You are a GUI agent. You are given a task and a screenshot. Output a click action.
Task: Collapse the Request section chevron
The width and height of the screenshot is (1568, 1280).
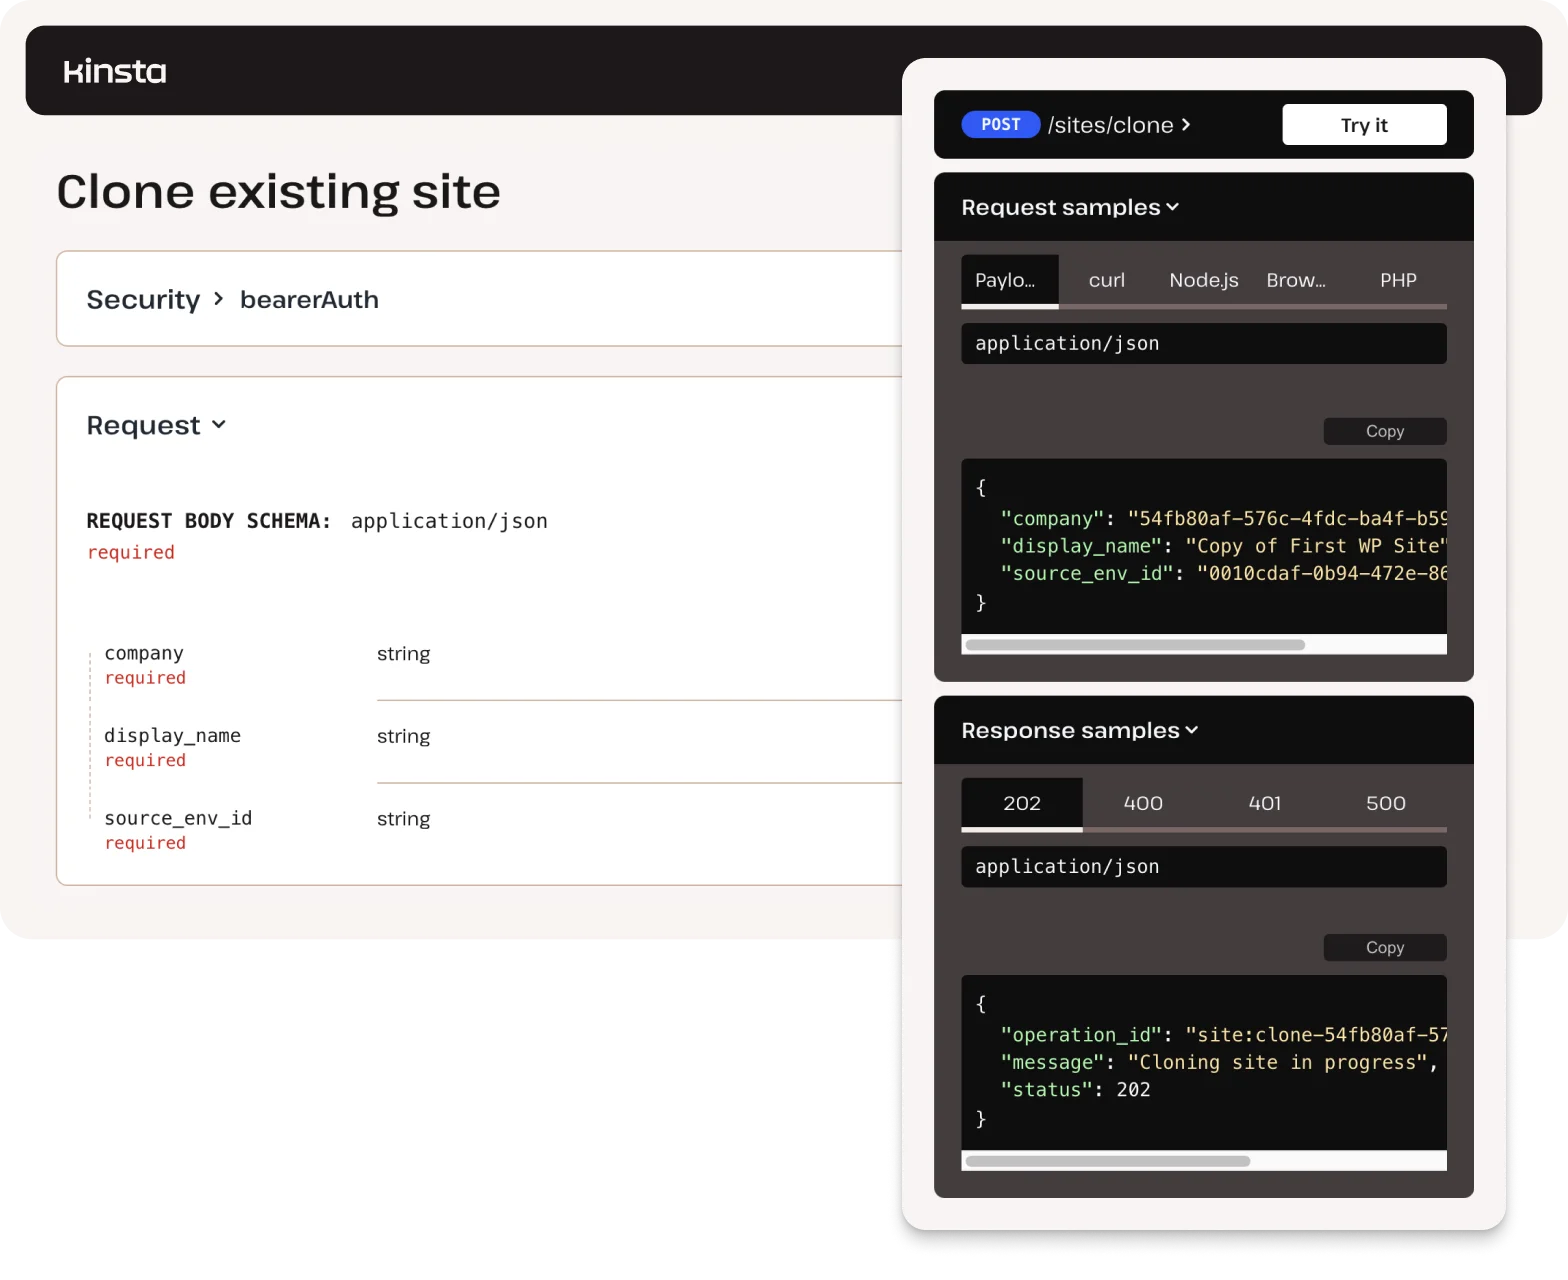tap(219, 425)
